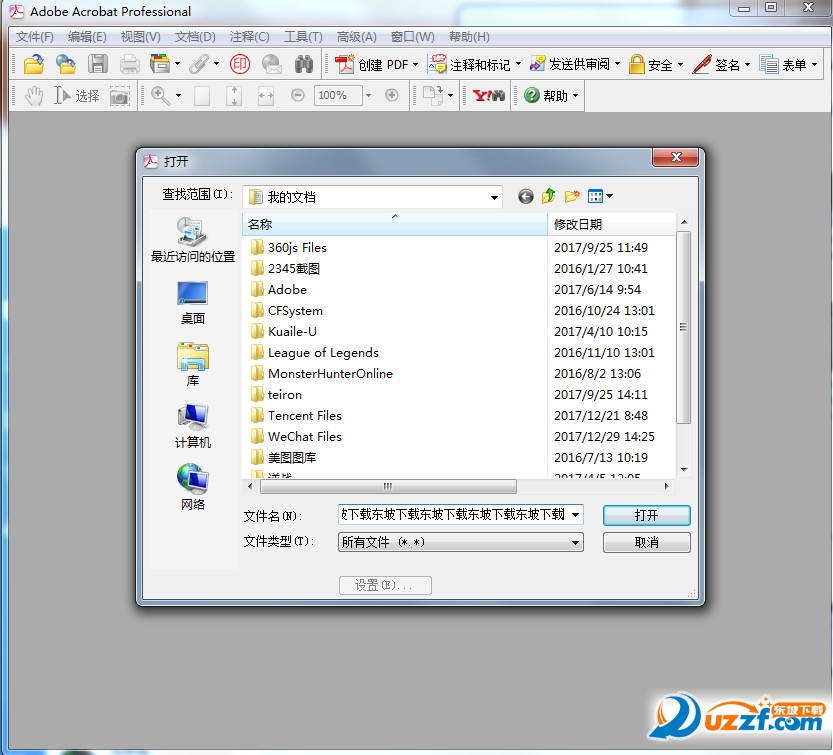
Task: Open the 窗口(W) menu
Action: click(x=412, y=37)
